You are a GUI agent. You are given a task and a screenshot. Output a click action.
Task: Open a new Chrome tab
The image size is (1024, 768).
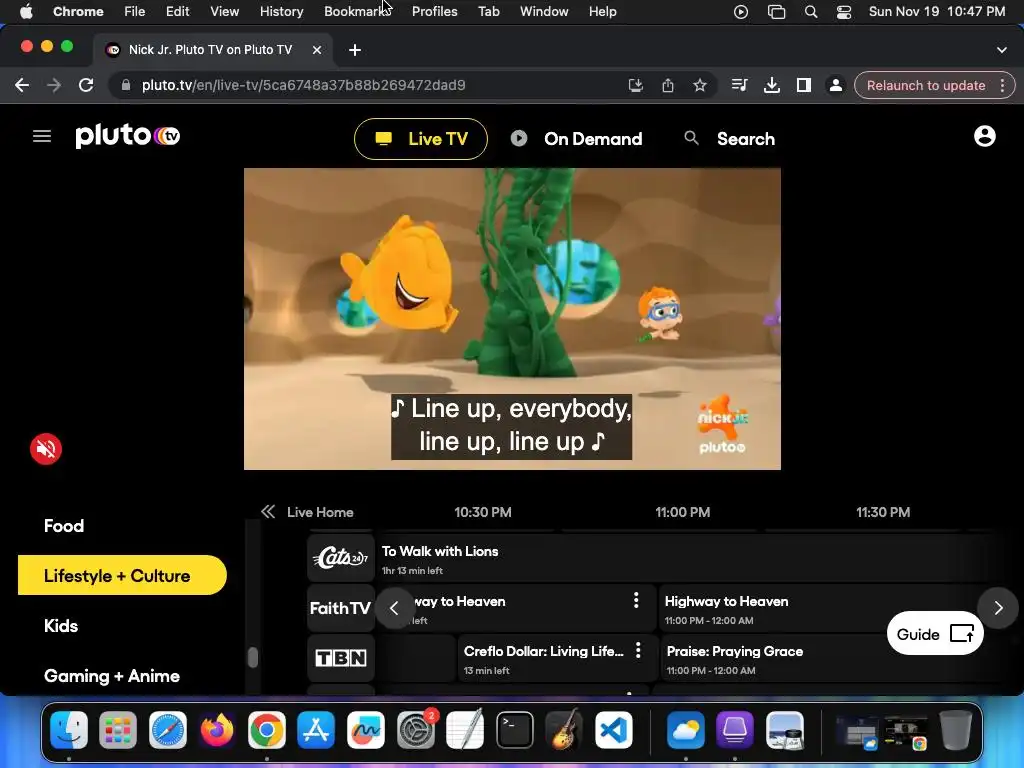coord(355,50)
